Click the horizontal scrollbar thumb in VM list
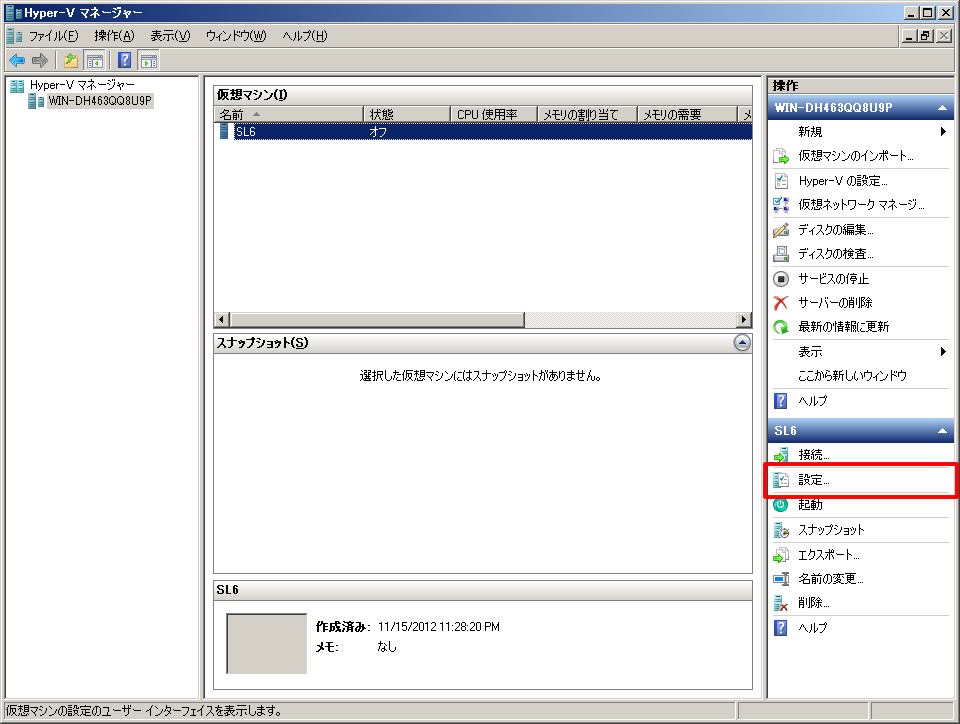 pyautogui.click(x=377, y=319)
